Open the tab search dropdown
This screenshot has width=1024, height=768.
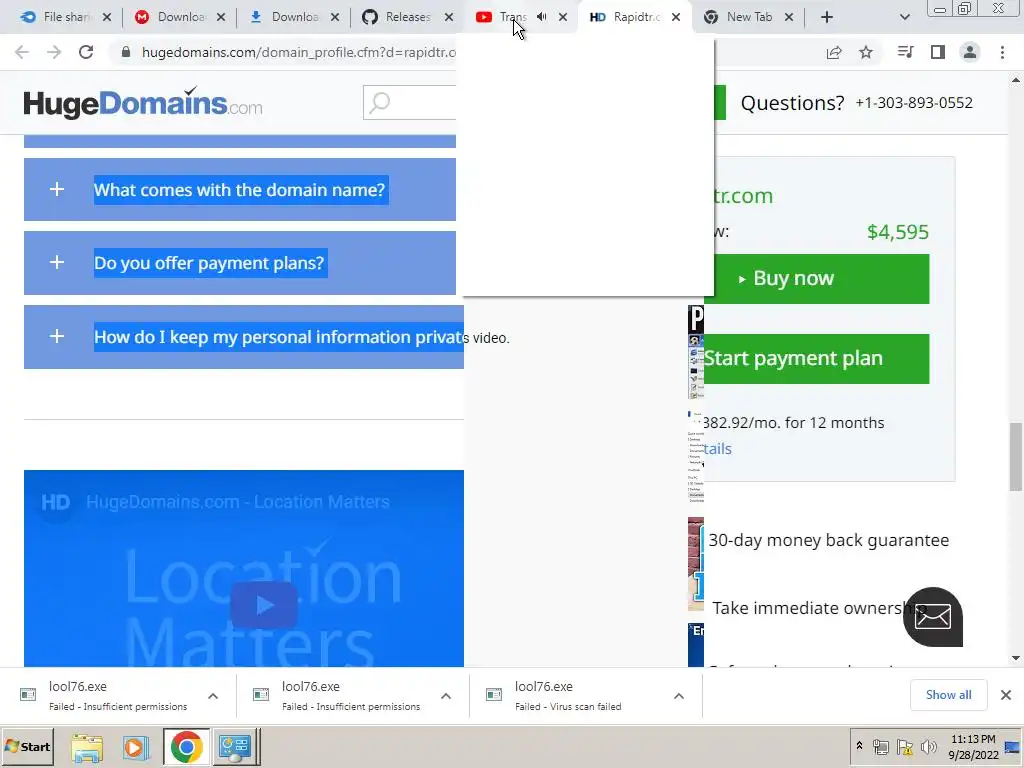pyautogui.click(x=904, y=17)
